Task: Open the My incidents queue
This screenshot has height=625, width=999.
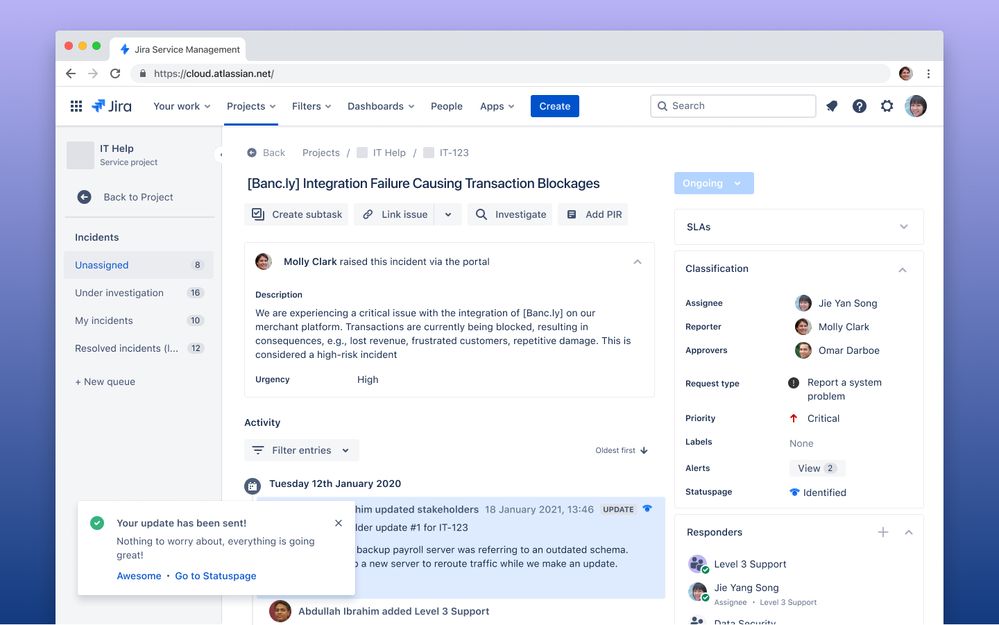Action: (139, 320)
